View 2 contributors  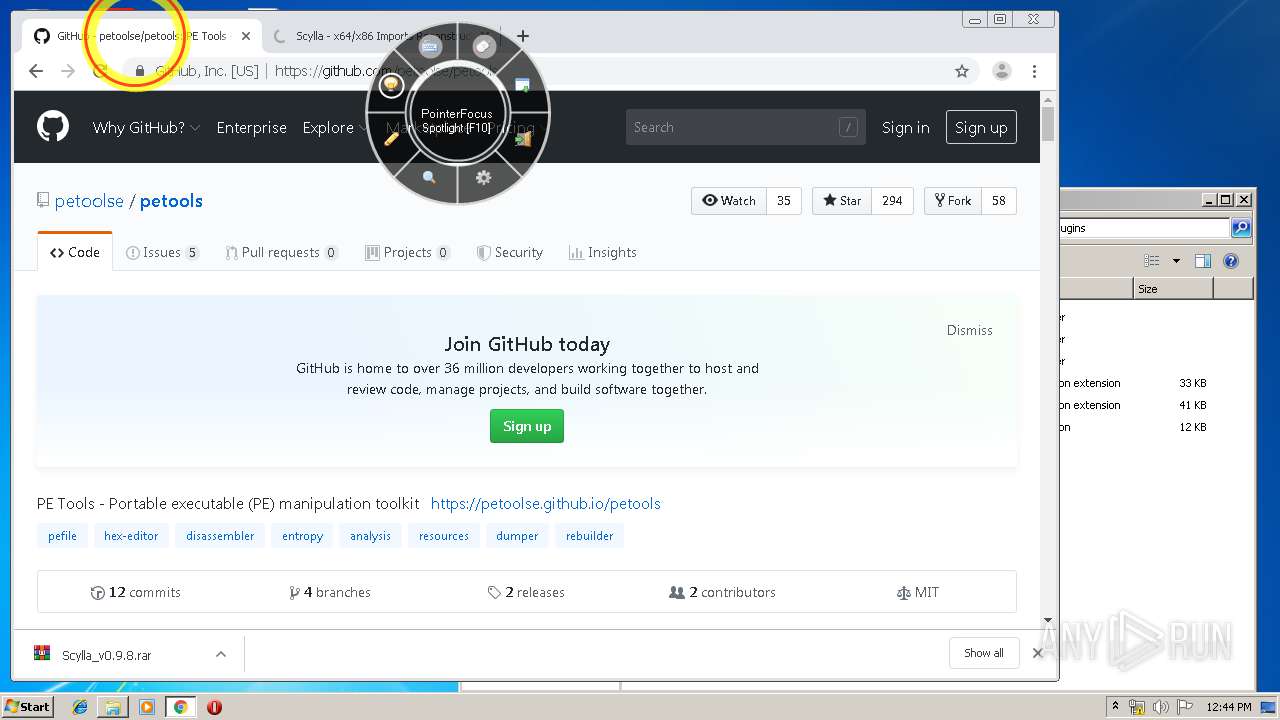point(722,592)
